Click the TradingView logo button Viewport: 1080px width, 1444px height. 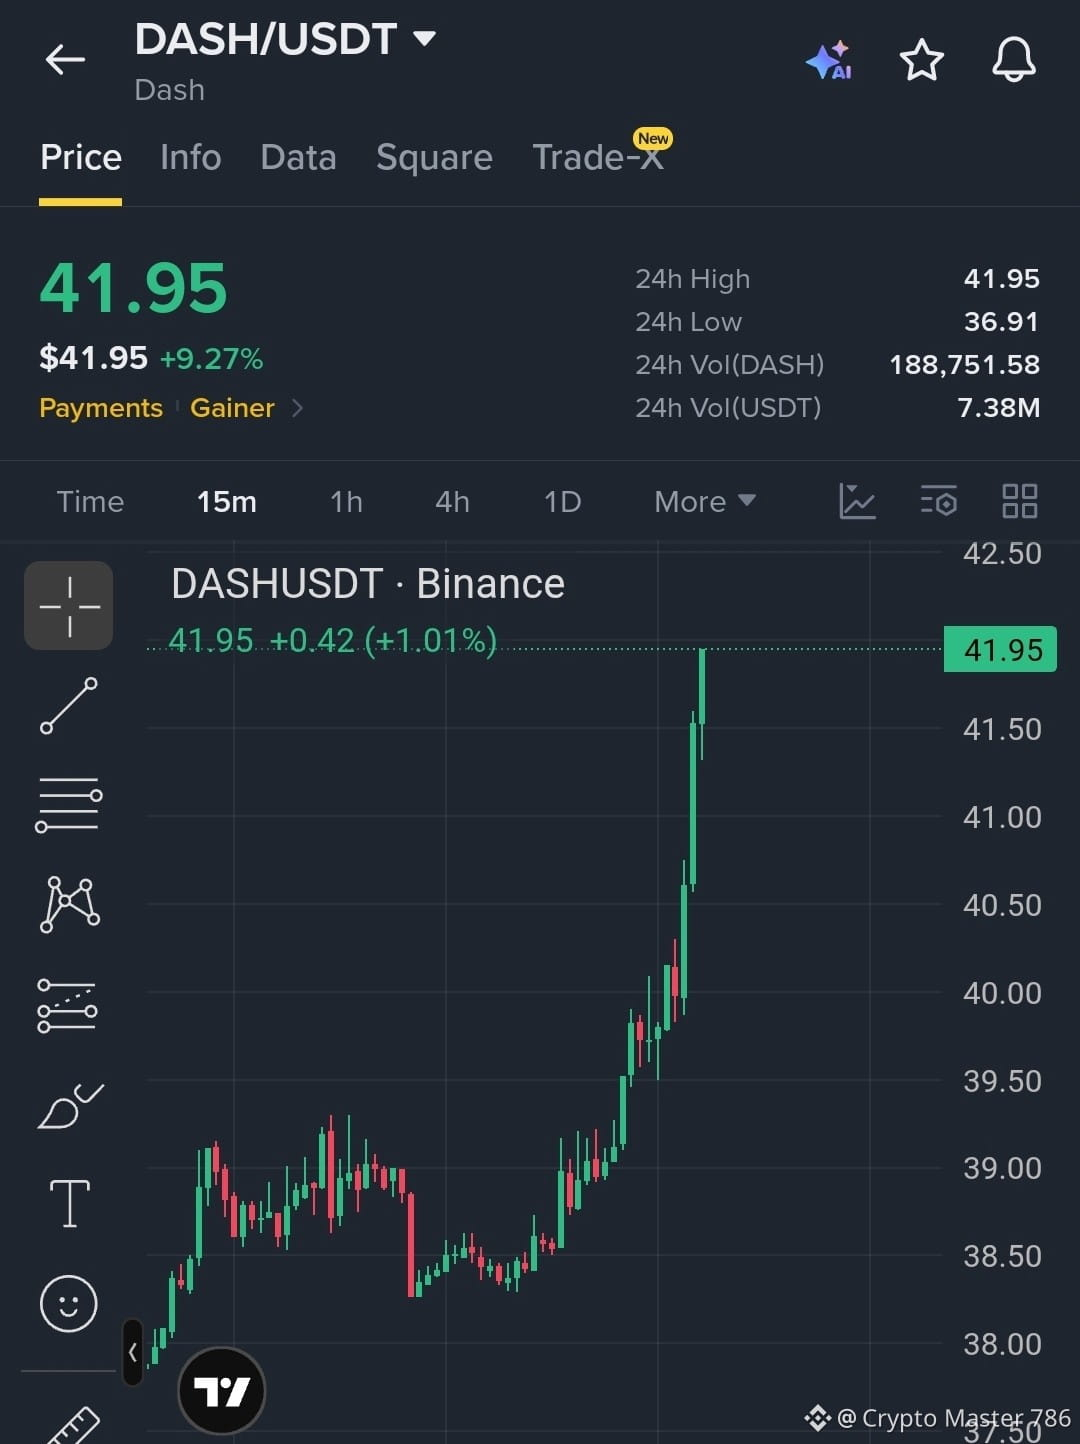(221, 1390)
